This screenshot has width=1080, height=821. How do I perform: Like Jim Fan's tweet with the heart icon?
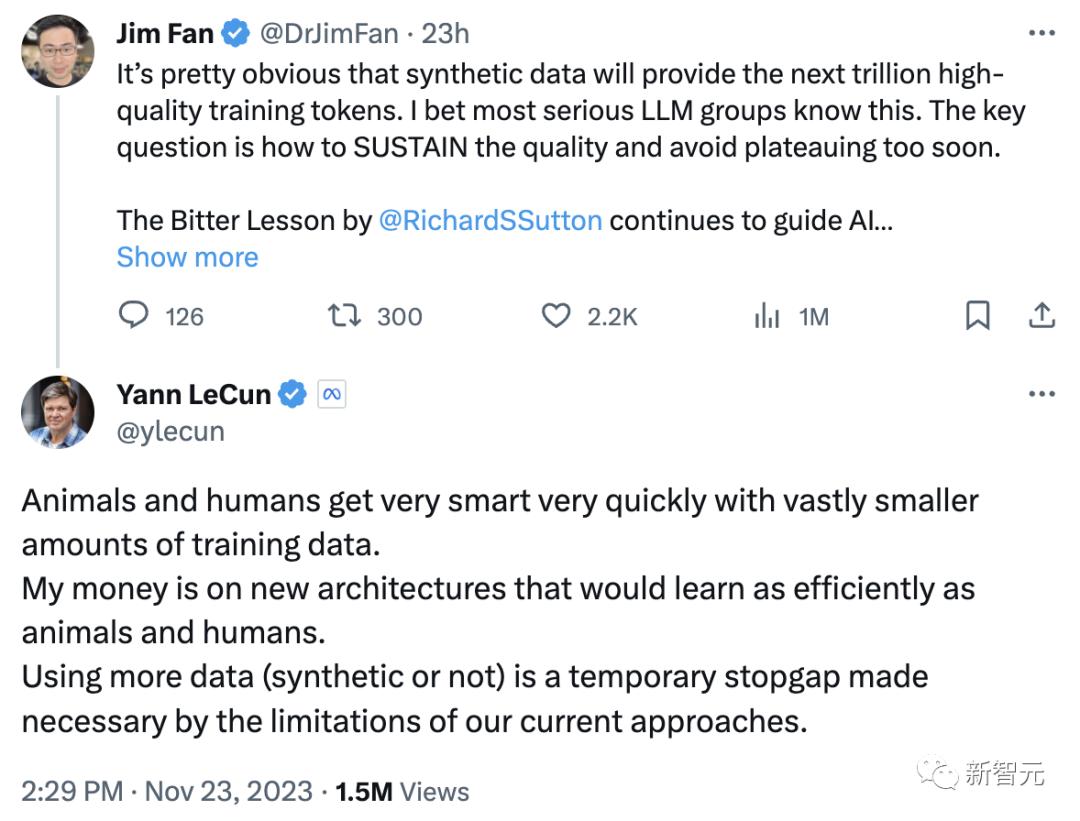point(555,317)
